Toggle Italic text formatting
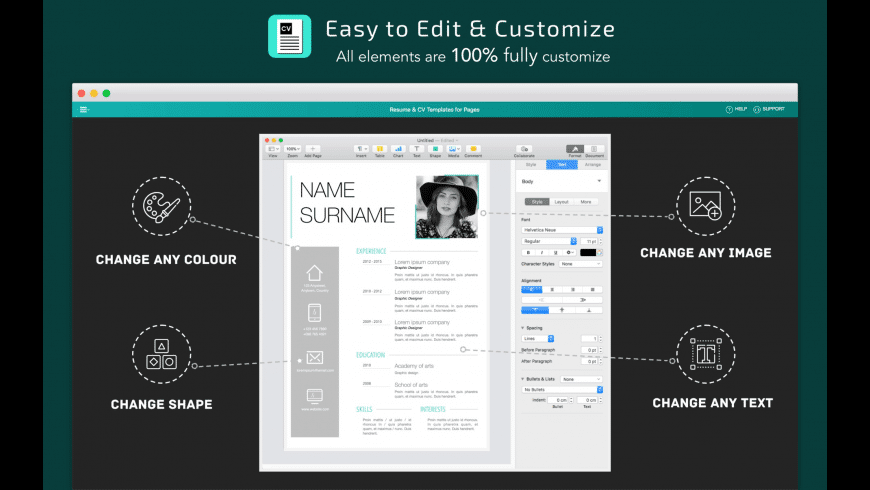Screen dimensions: 870x490 (542, 252)
